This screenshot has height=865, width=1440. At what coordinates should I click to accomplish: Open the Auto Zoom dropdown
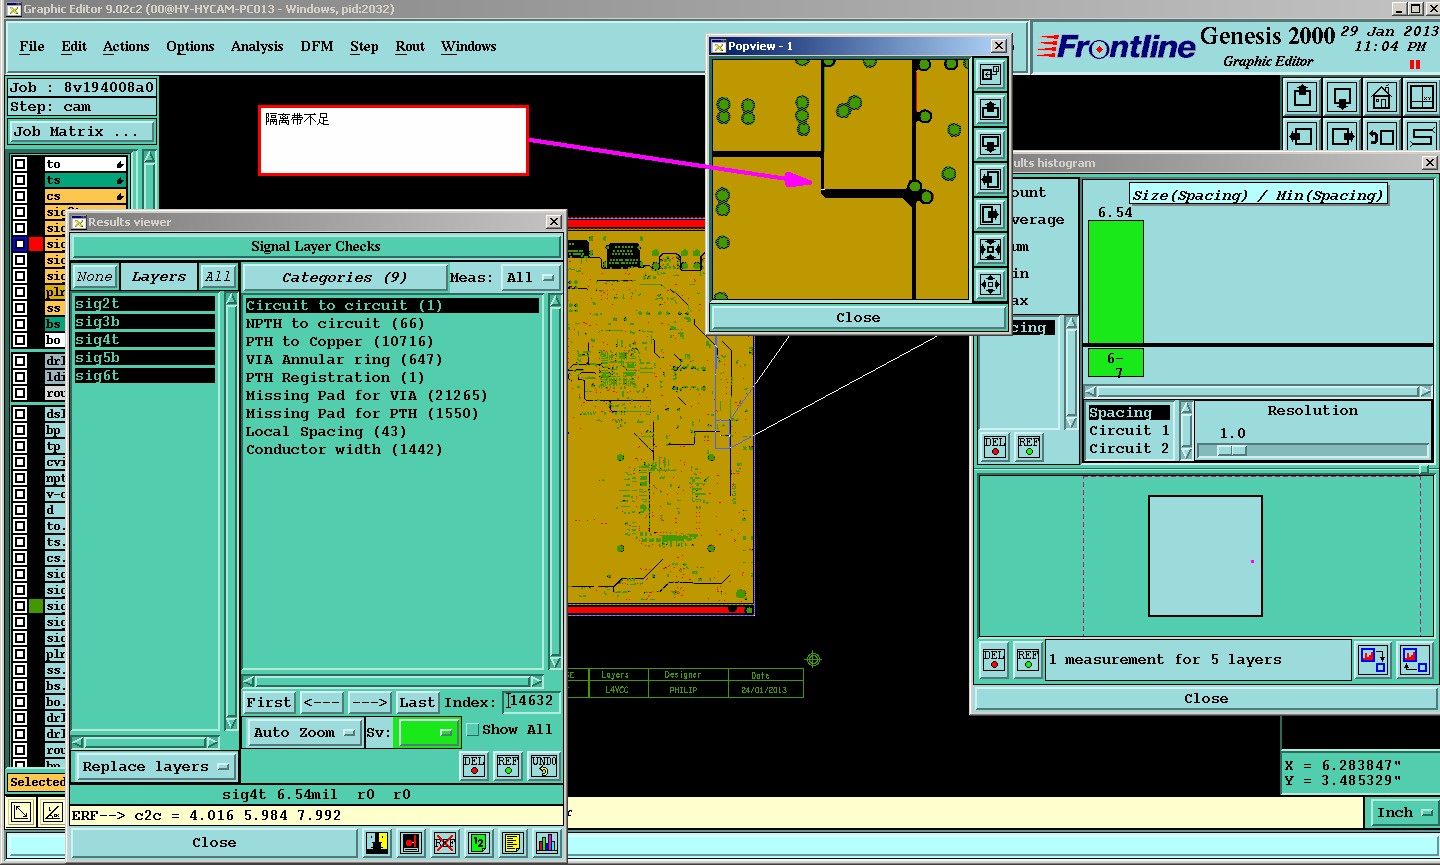tap(304, 733)
